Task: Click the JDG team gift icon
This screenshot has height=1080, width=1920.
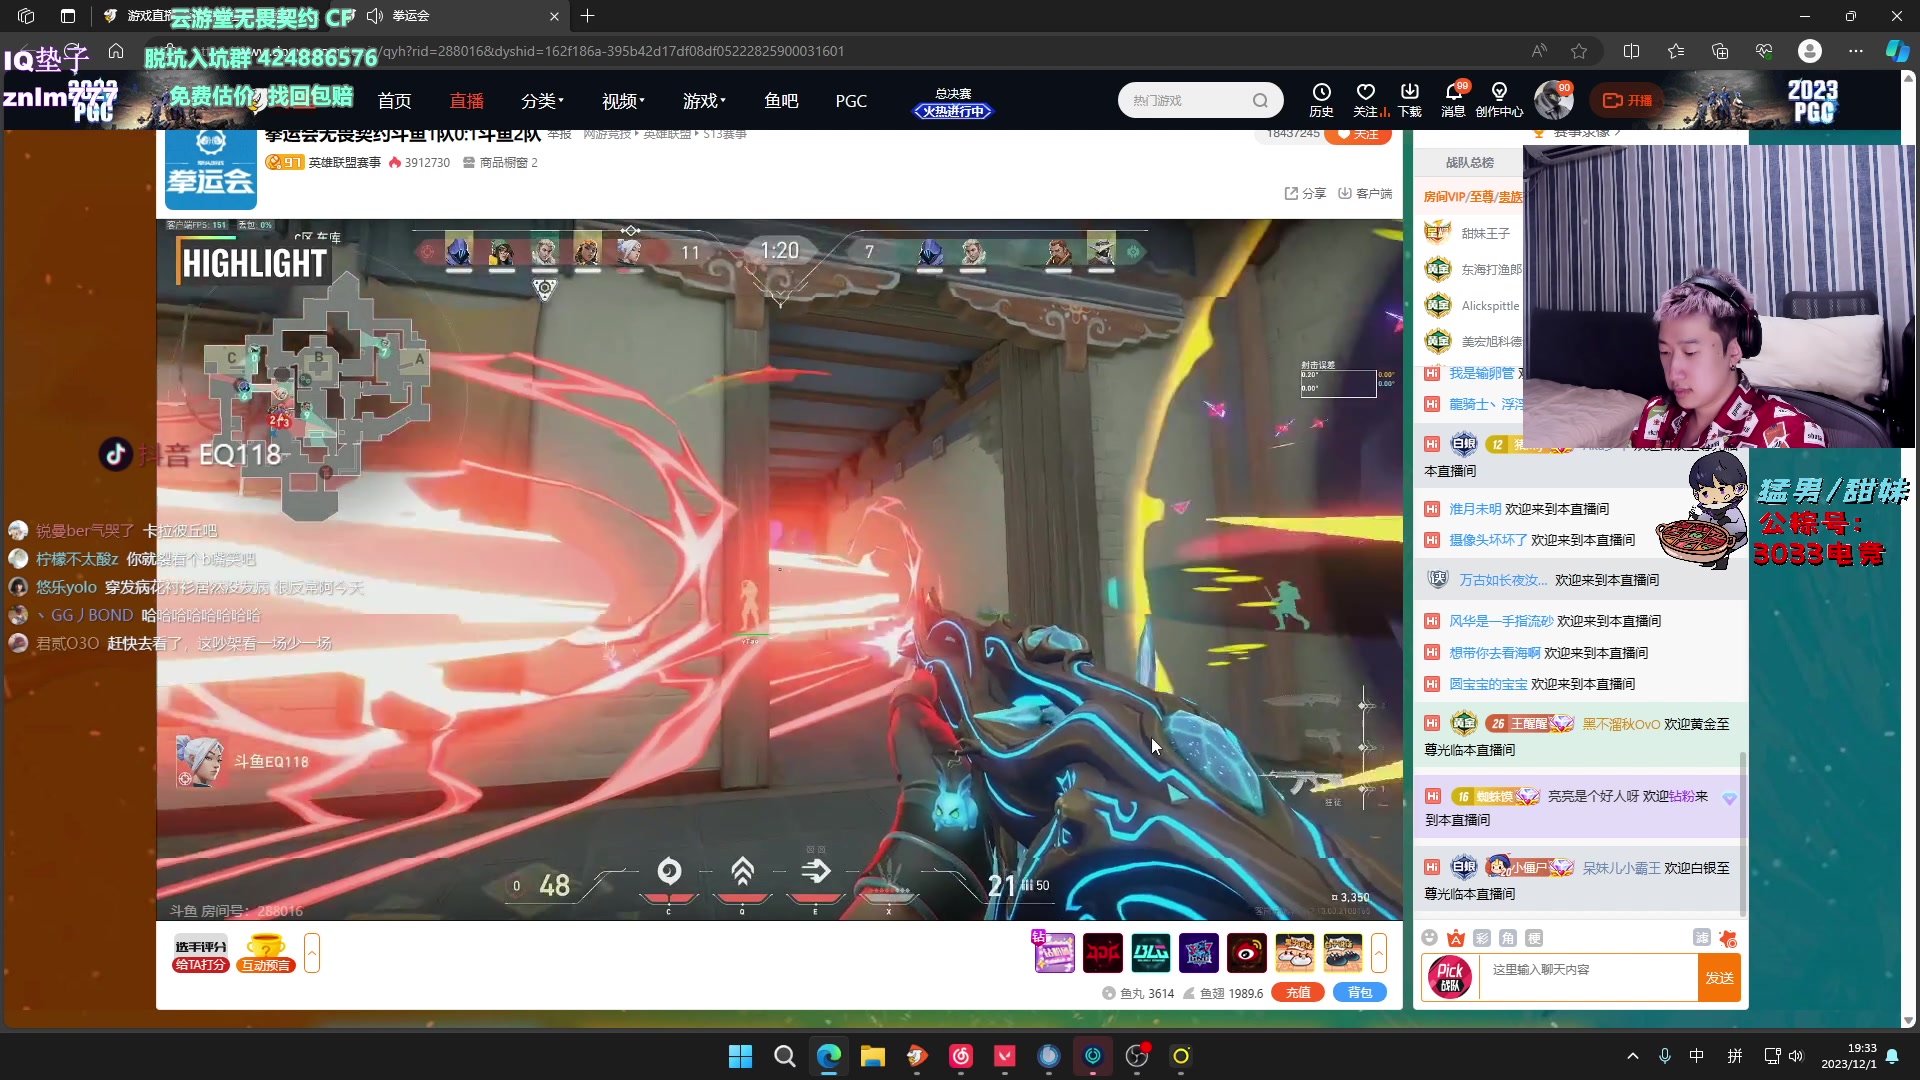Action: tap(1103, 953)
